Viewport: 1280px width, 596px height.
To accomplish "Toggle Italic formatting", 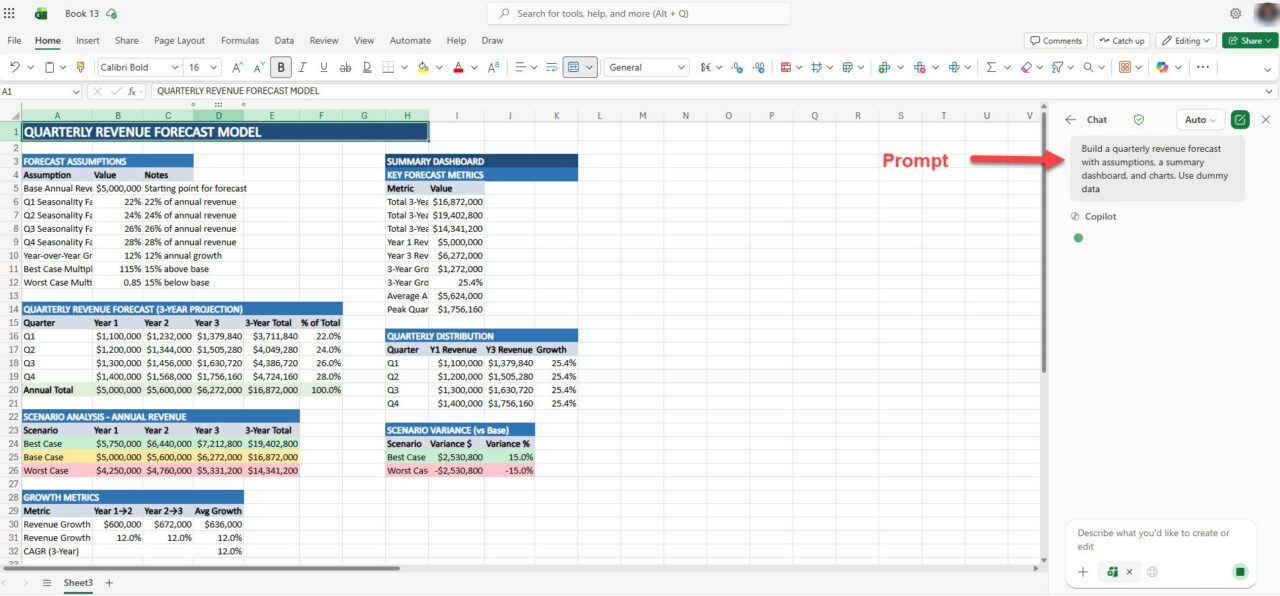I will 302,67.
